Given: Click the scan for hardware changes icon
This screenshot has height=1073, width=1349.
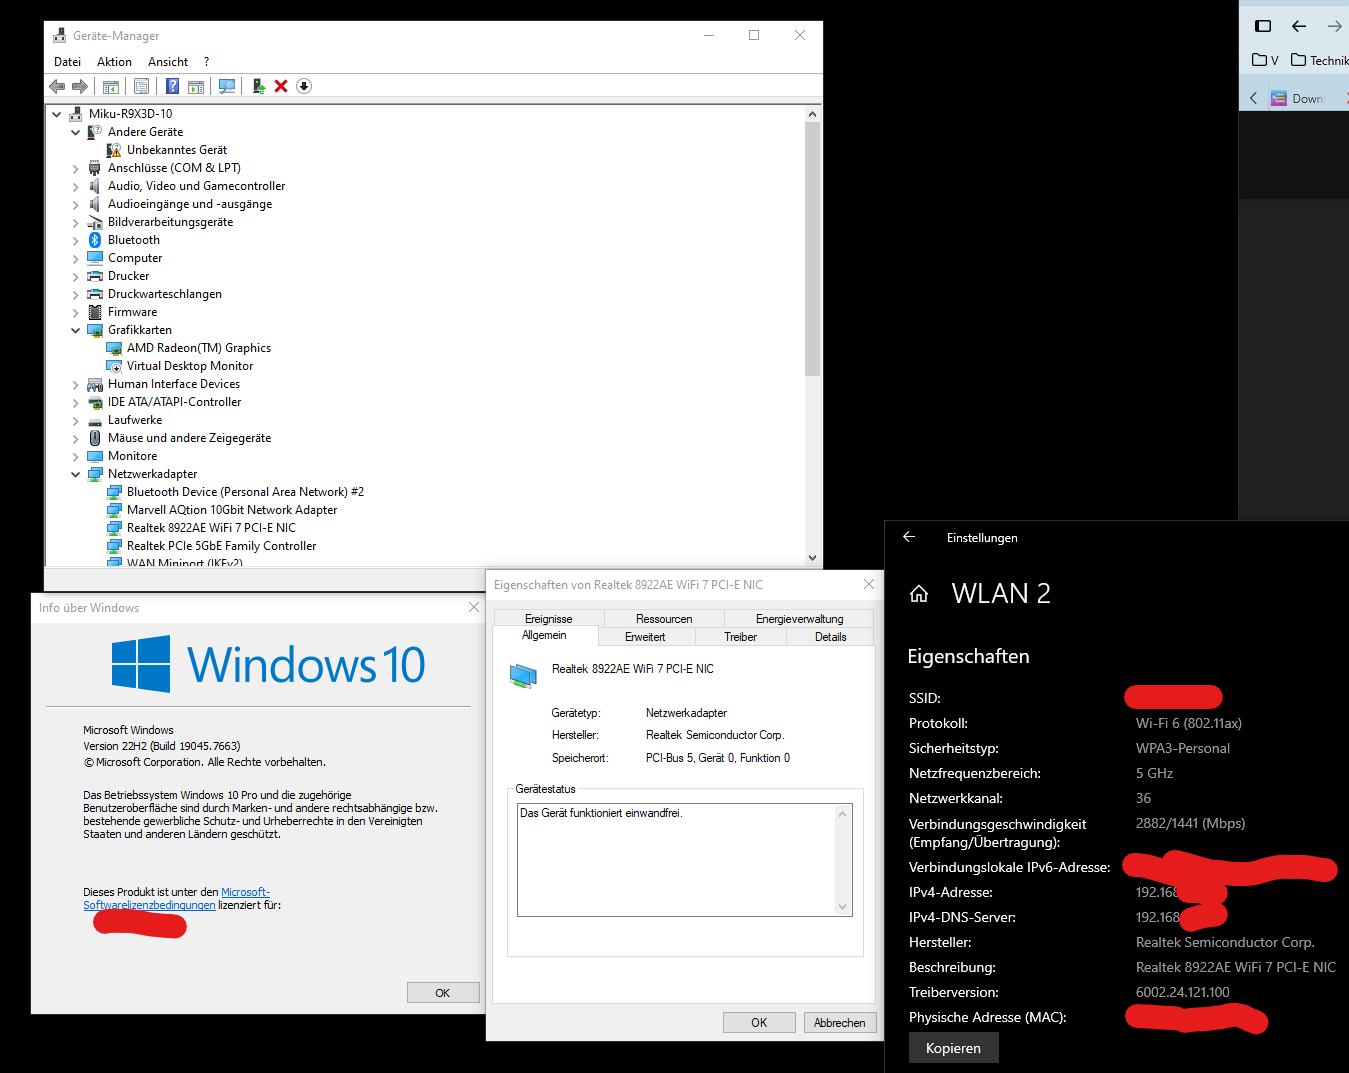Looking at the screenshot, I should [x=227, y=86].
